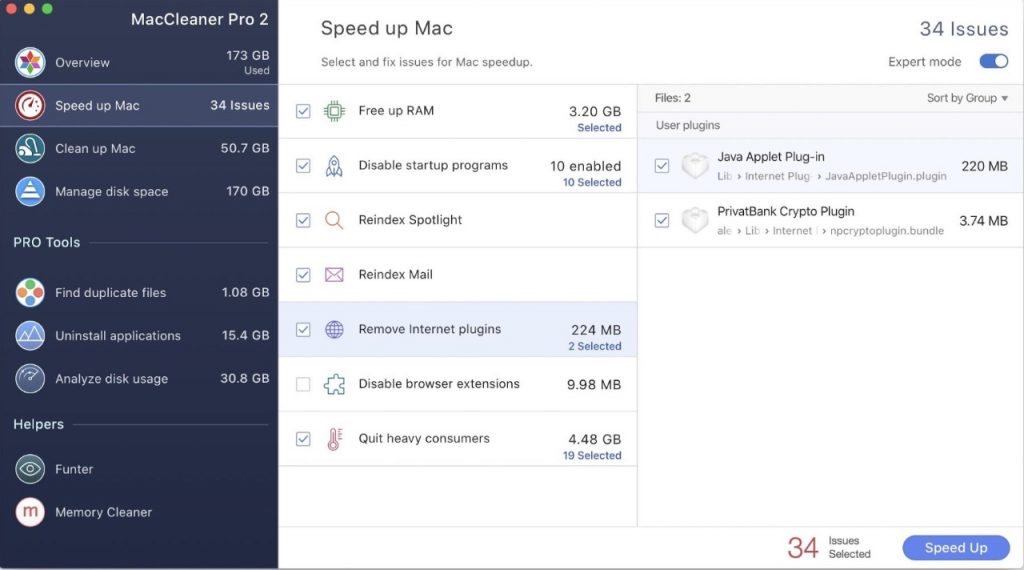Select Speed up Mac in sidebar

[139, 105]
